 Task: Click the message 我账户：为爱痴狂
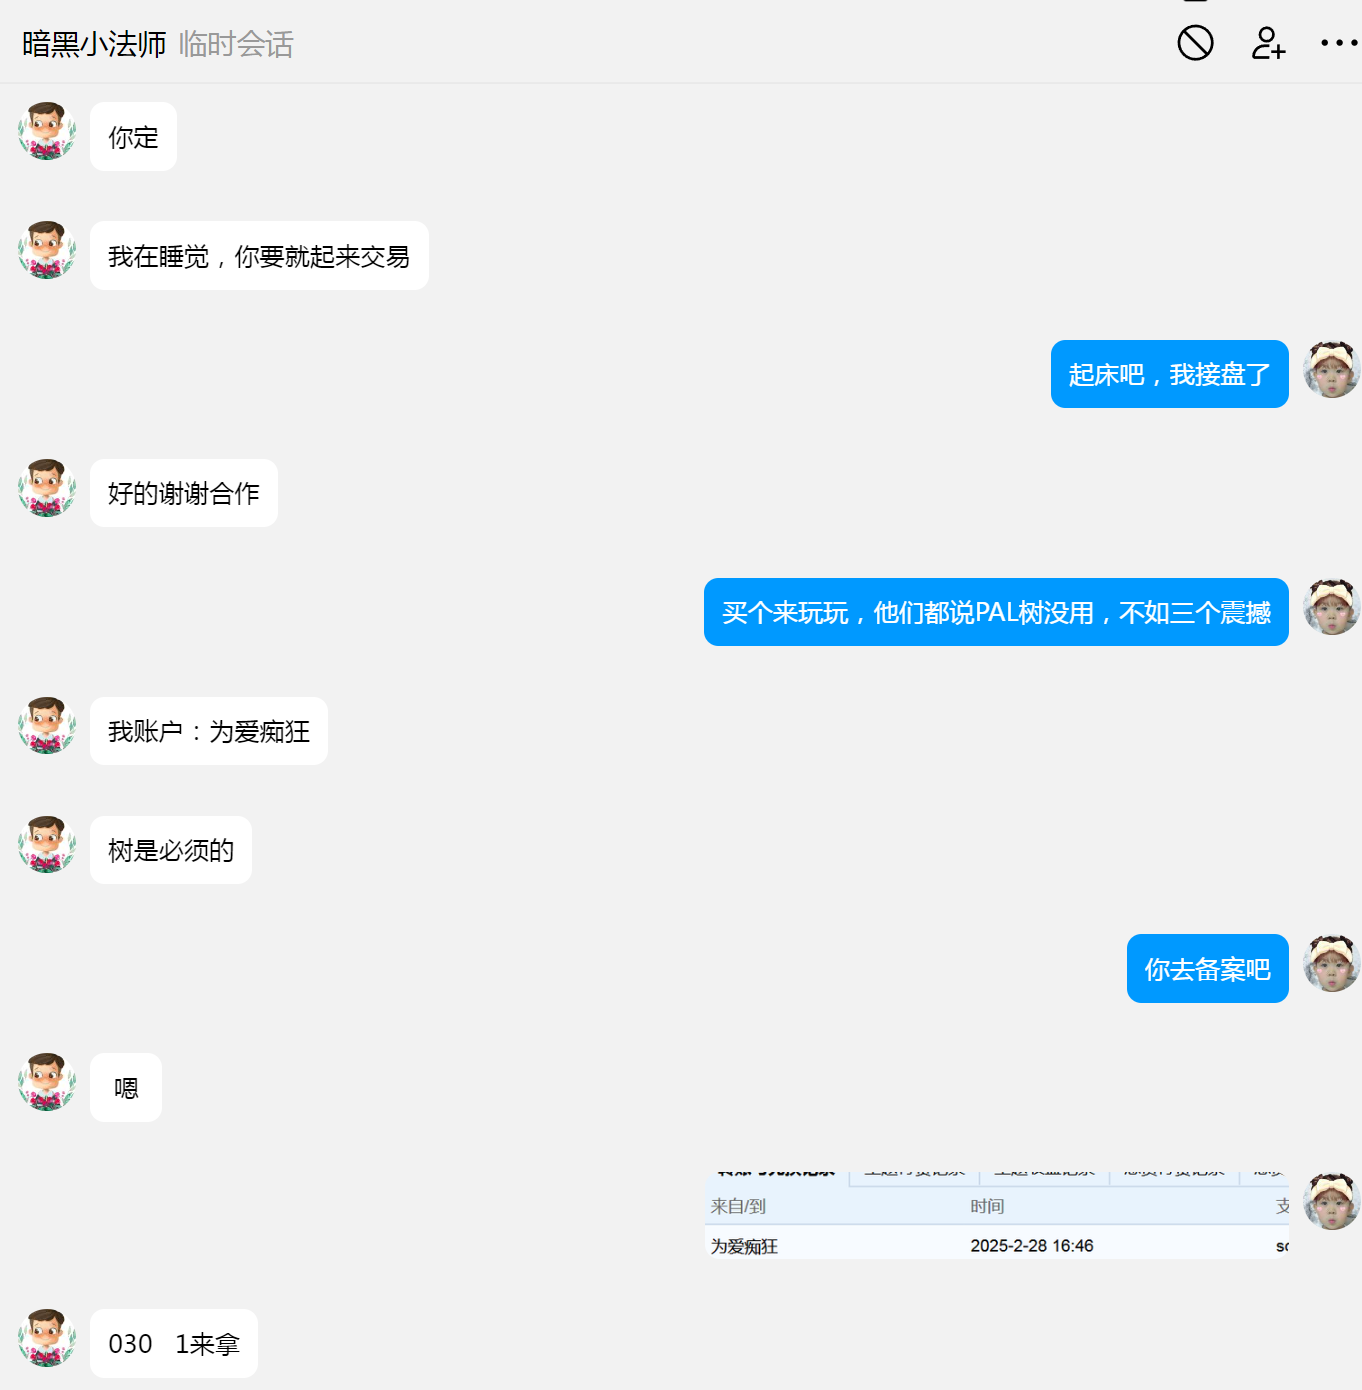pos(209,731)
